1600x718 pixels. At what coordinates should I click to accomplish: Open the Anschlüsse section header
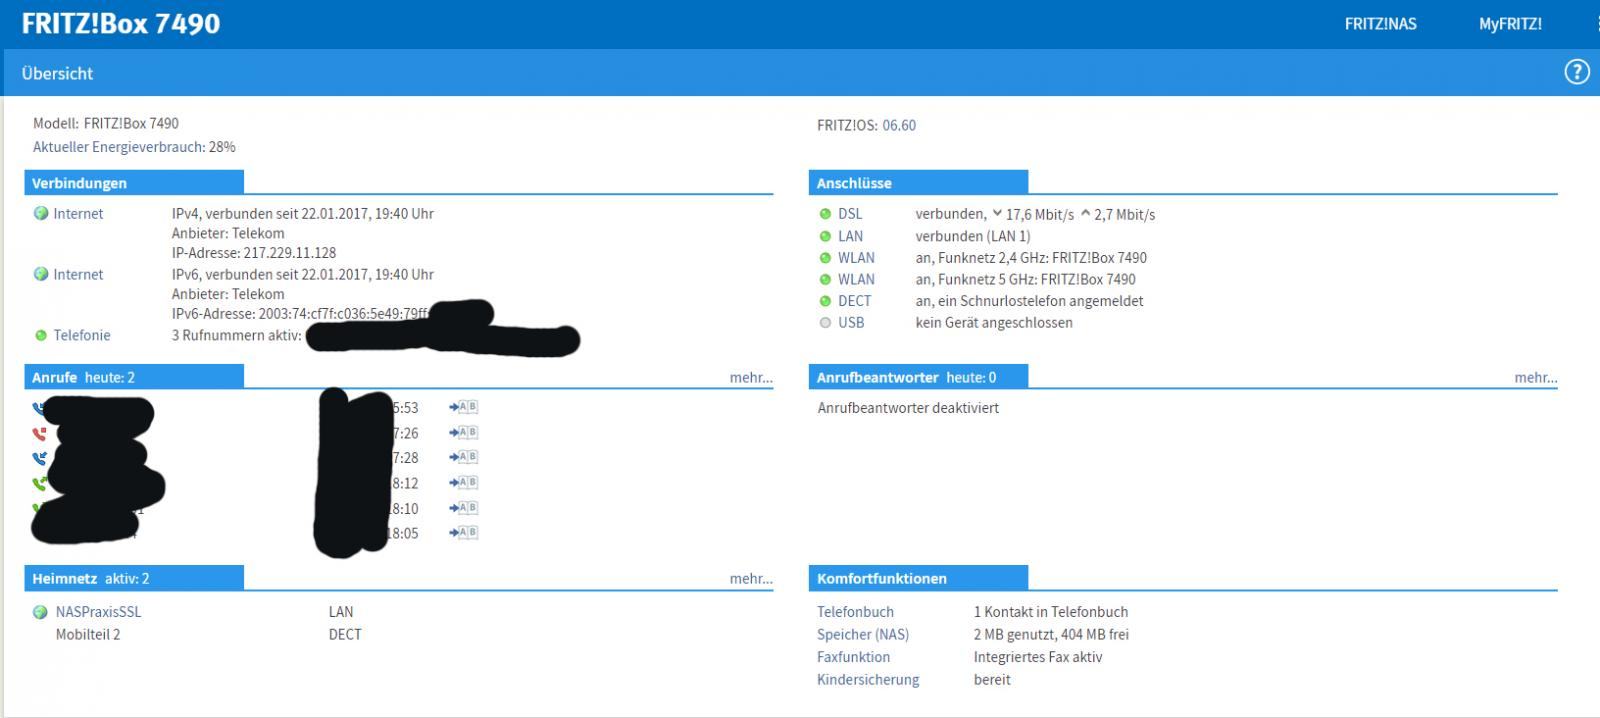point(918,183)
